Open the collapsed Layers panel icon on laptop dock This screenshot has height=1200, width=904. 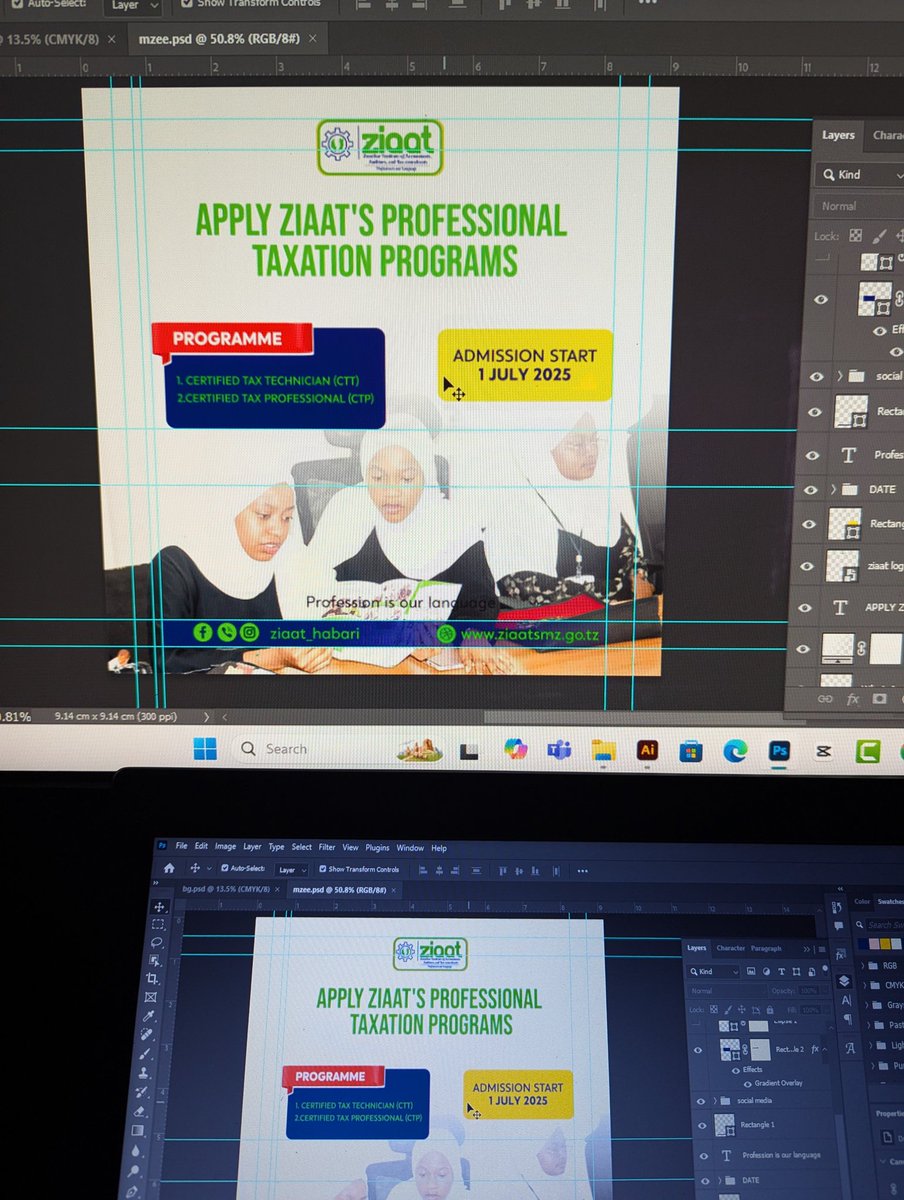point(844,981)
